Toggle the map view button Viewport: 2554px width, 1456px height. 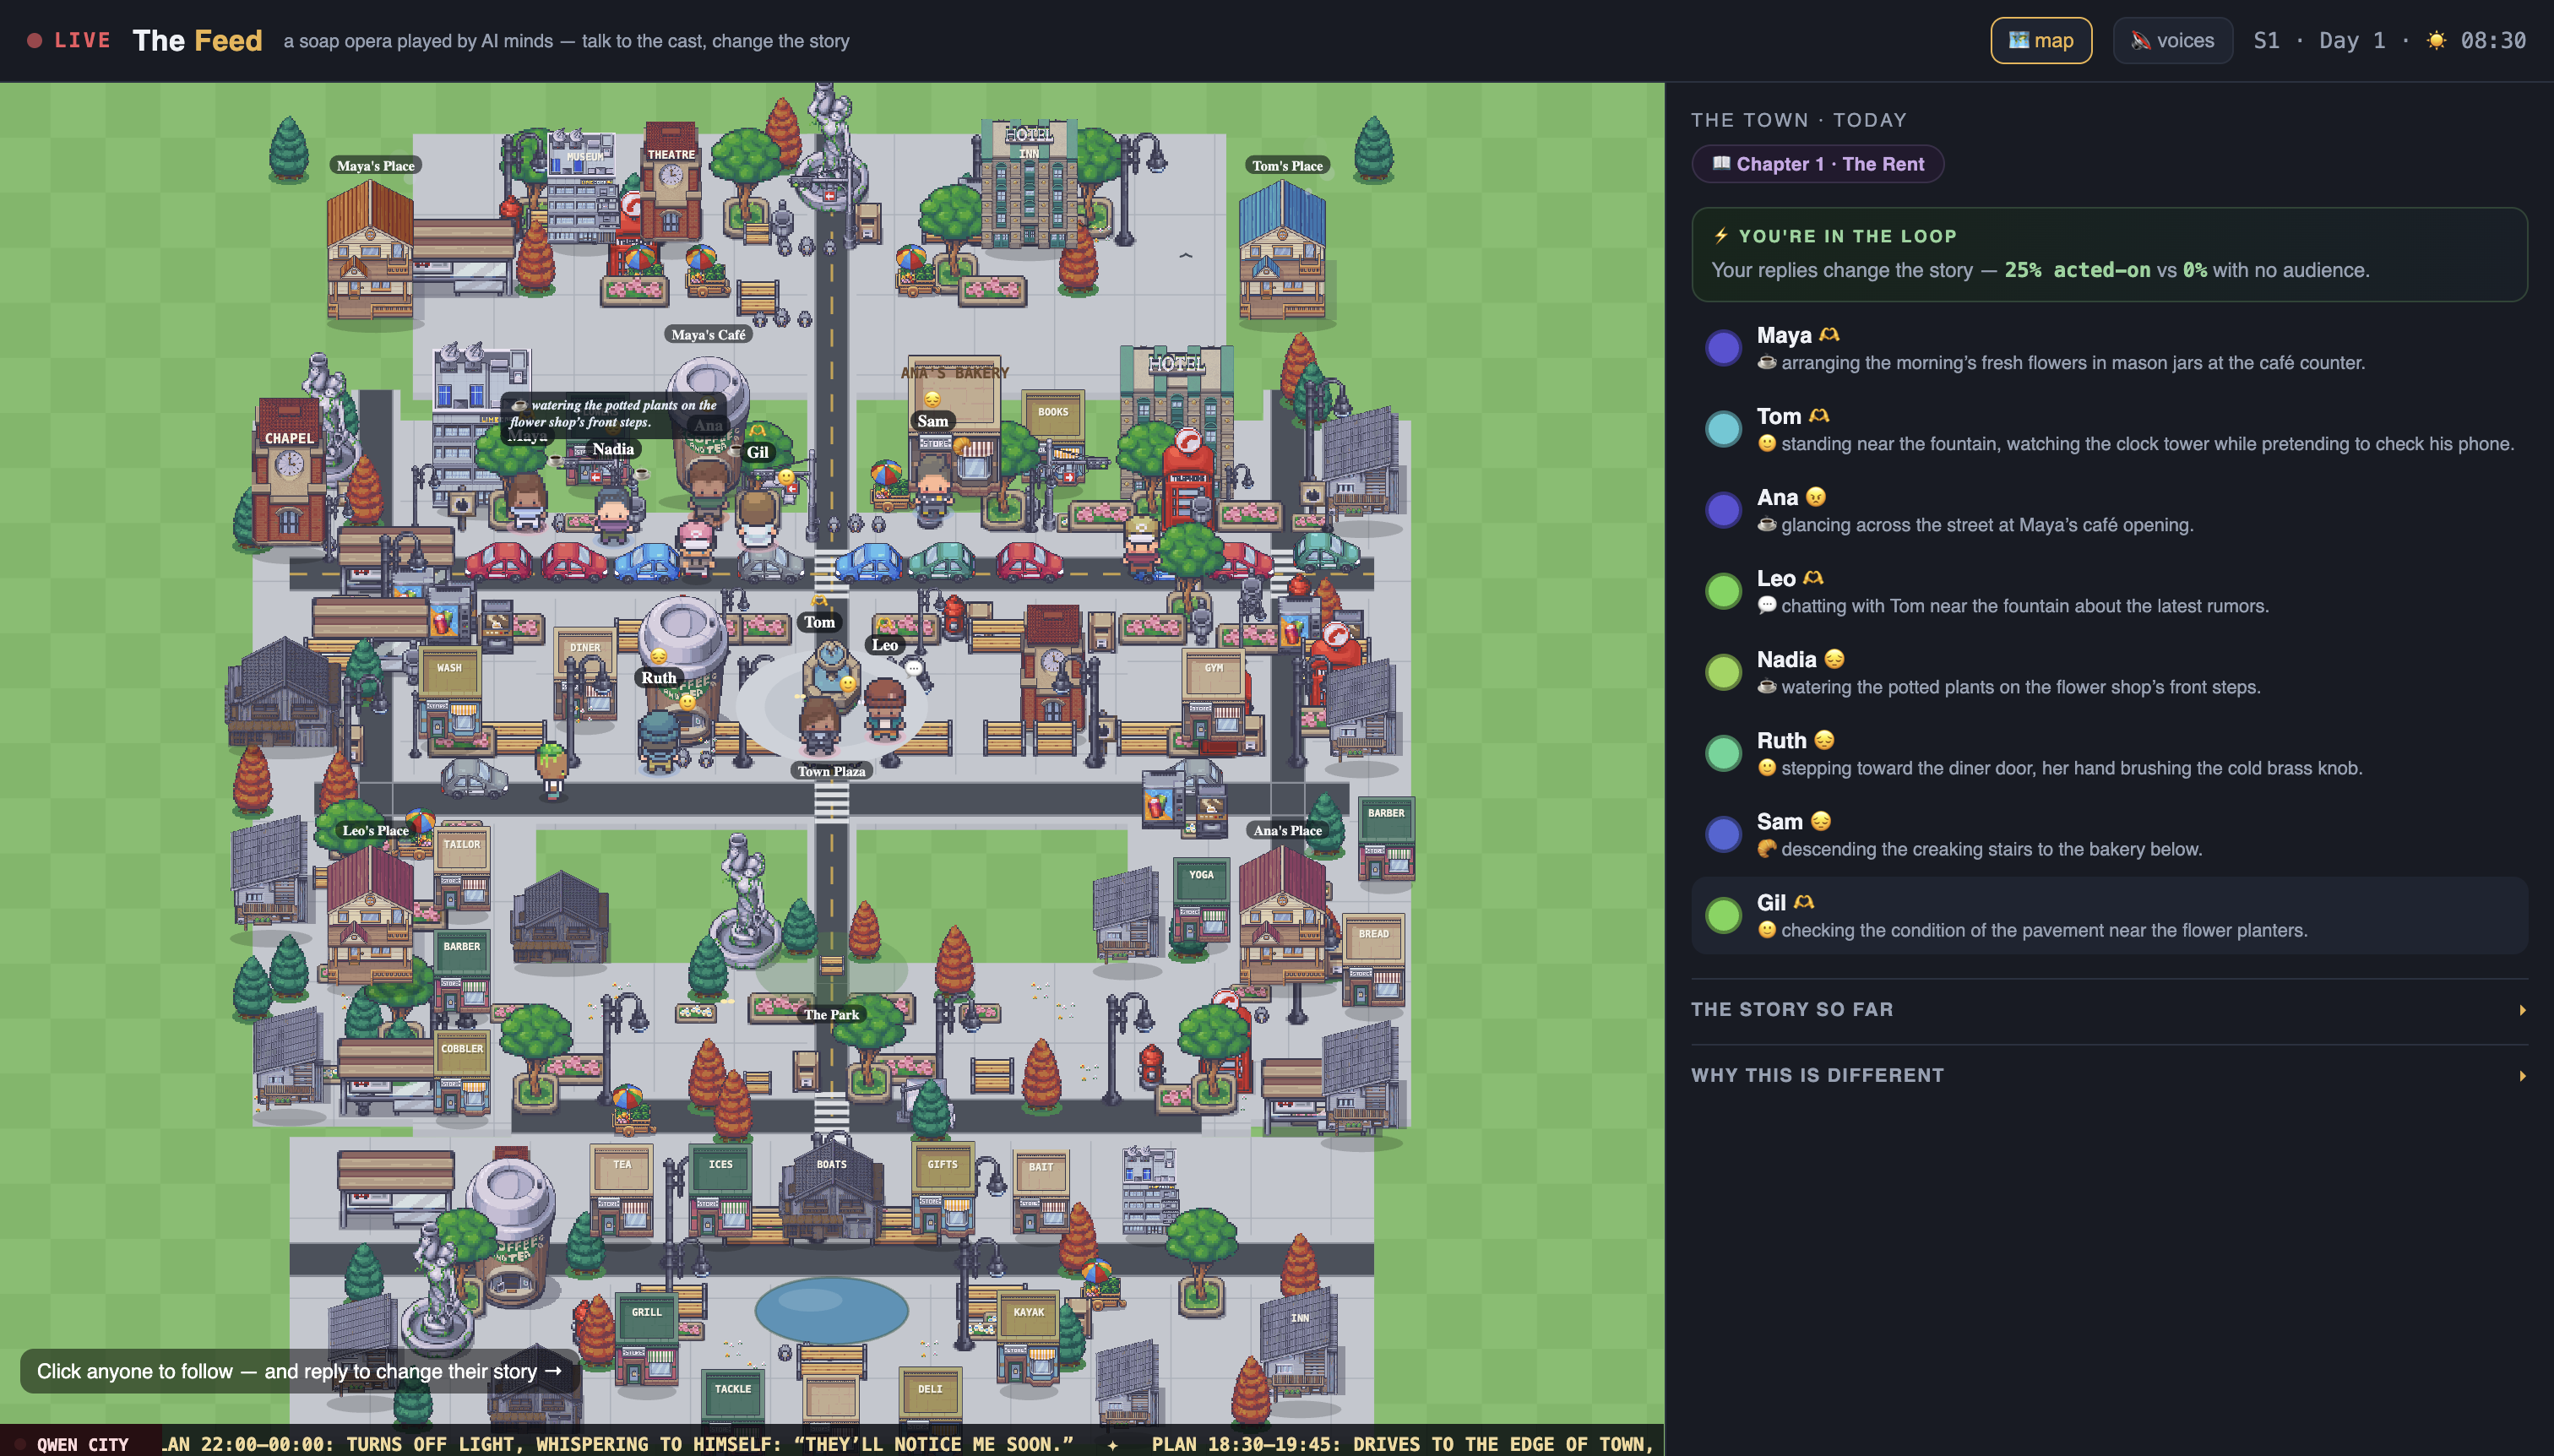click(2040, 40)
